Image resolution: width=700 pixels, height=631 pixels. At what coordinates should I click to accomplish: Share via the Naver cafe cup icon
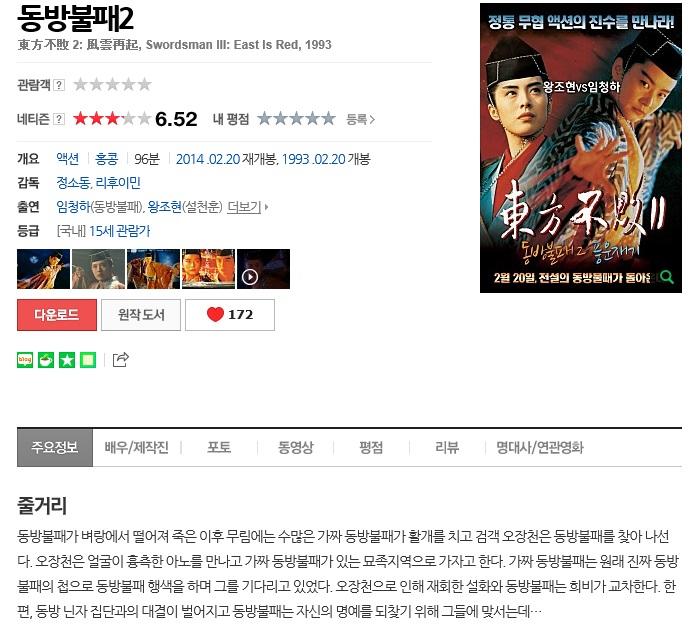46,360
